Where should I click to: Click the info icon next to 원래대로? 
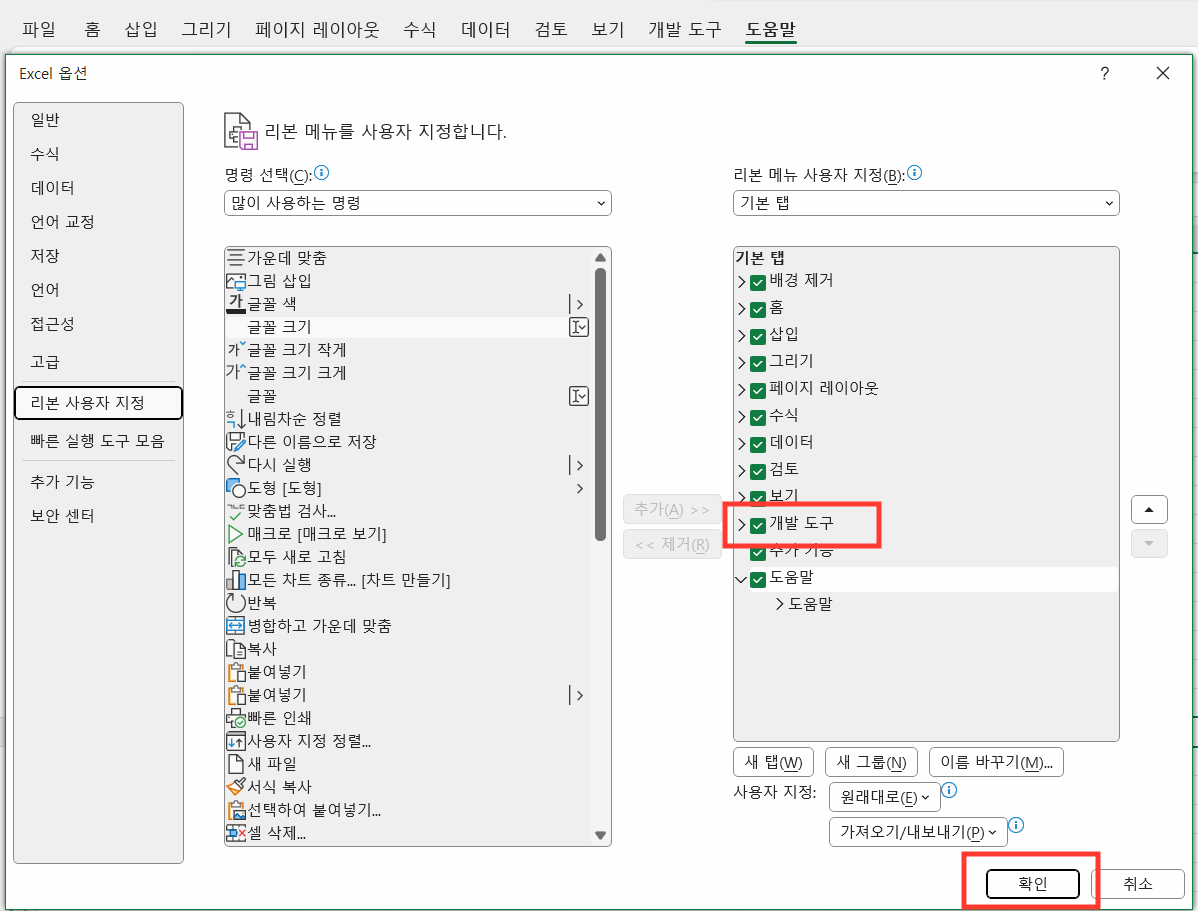950,789
